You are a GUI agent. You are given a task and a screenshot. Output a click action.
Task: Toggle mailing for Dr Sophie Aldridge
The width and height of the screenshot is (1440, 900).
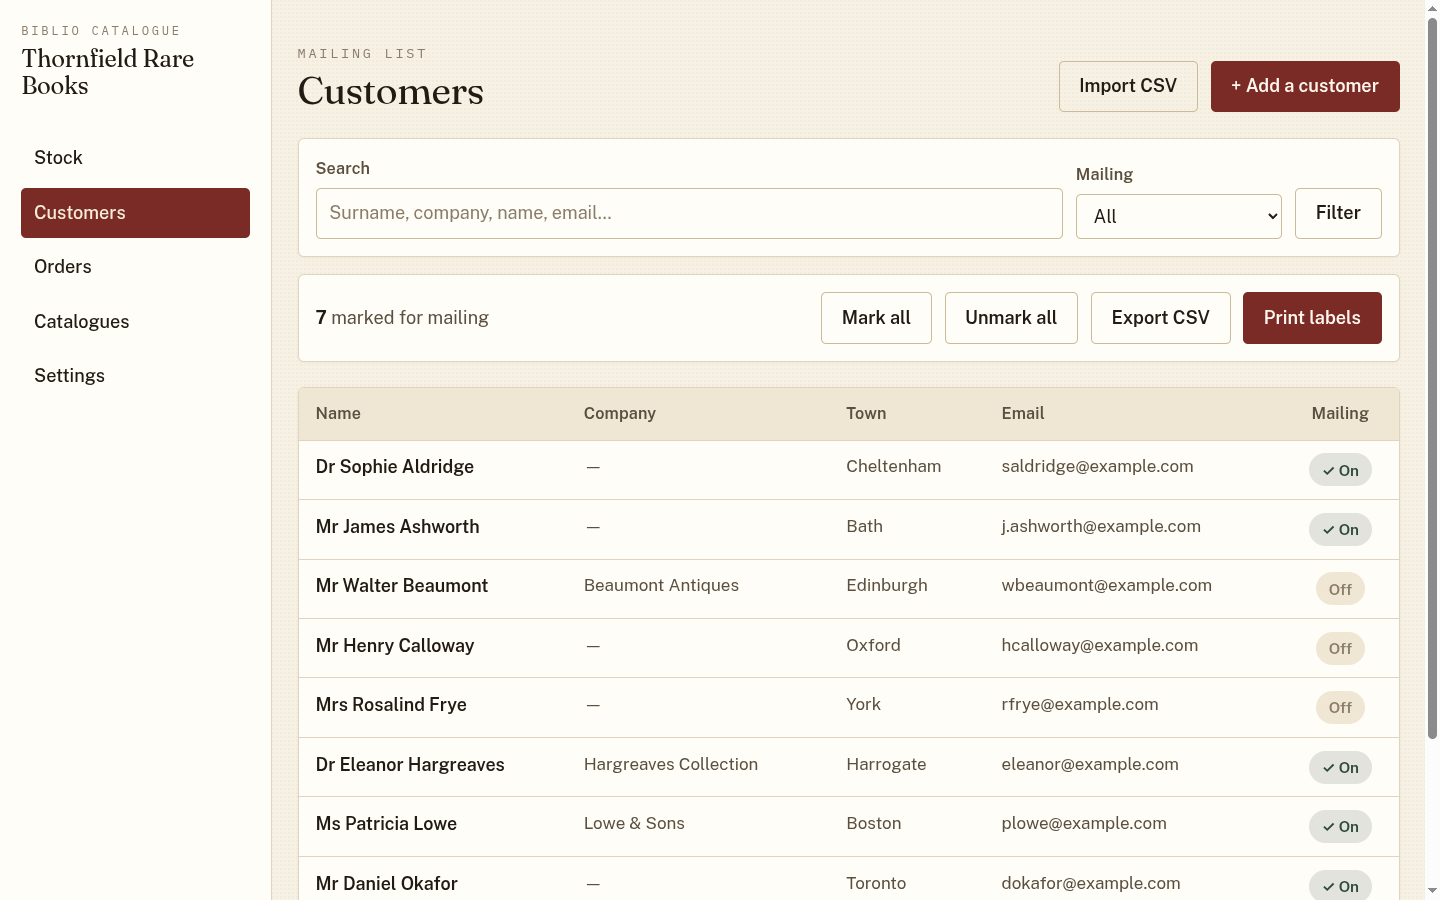[1340, 470]
